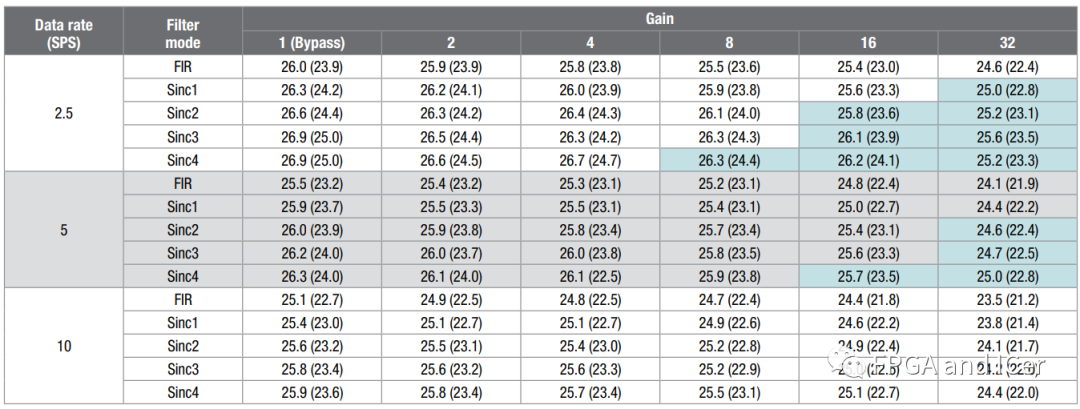The image size is (1080, 409).
Task: Click cell 25.9 (23.6) in last row
Action: 312,393
